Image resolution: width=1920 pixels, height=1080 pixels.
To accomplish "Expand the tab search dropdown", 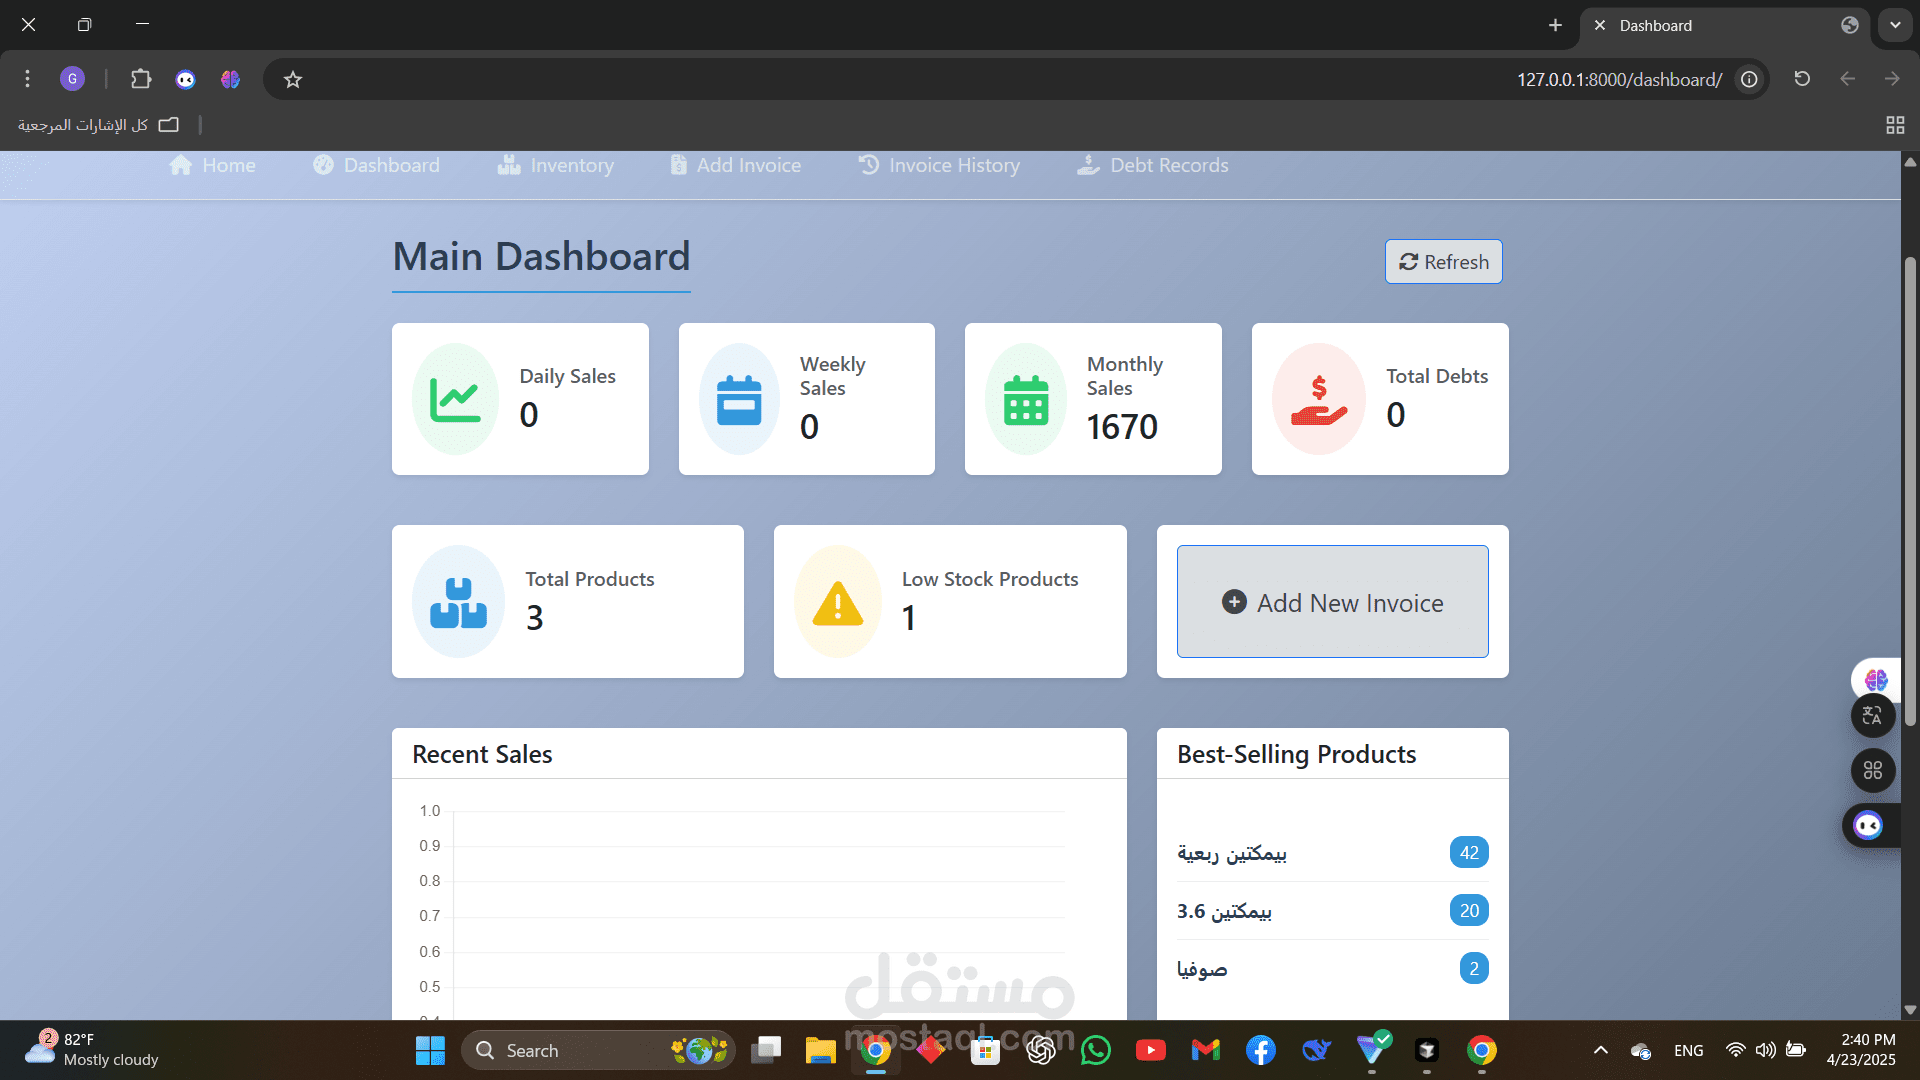I will coord(1895,25).
